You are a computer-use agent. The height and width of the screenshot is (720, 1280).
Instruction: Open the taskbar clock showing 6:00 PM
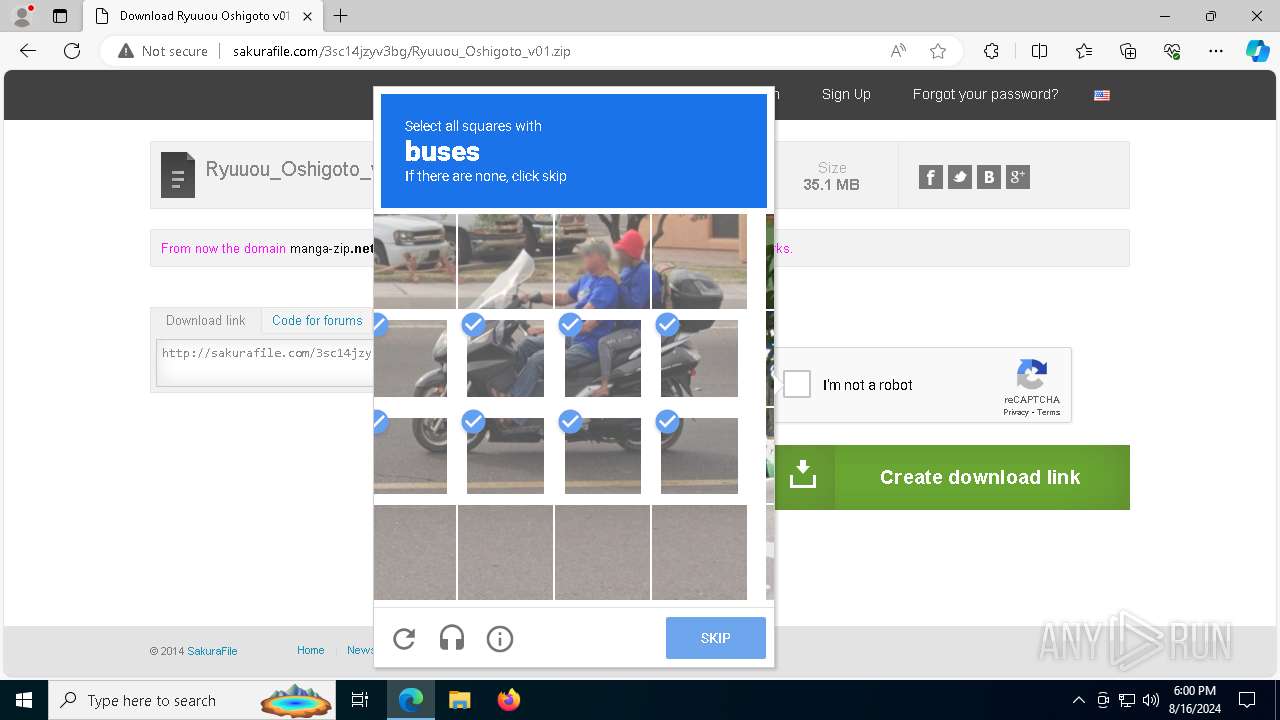[x=1194, y=700]
